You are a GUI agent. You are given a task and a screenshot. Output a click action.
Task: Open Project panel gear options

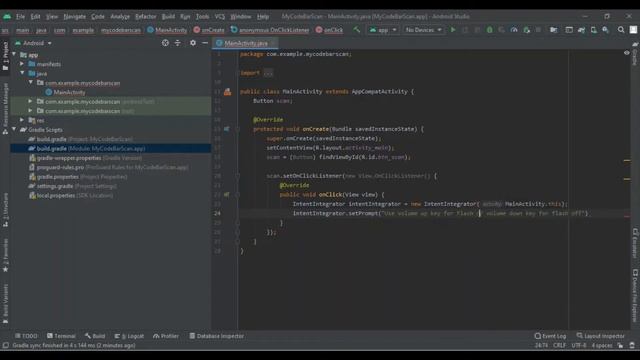click(193, 43)
